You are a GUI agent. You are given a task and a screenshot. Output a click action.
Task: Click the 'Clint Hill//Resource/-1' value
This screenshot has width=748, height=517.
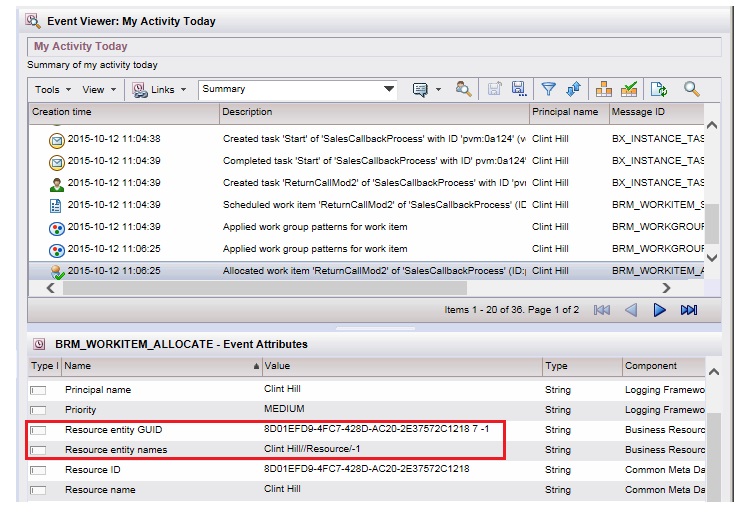click(x=312, y=449)
